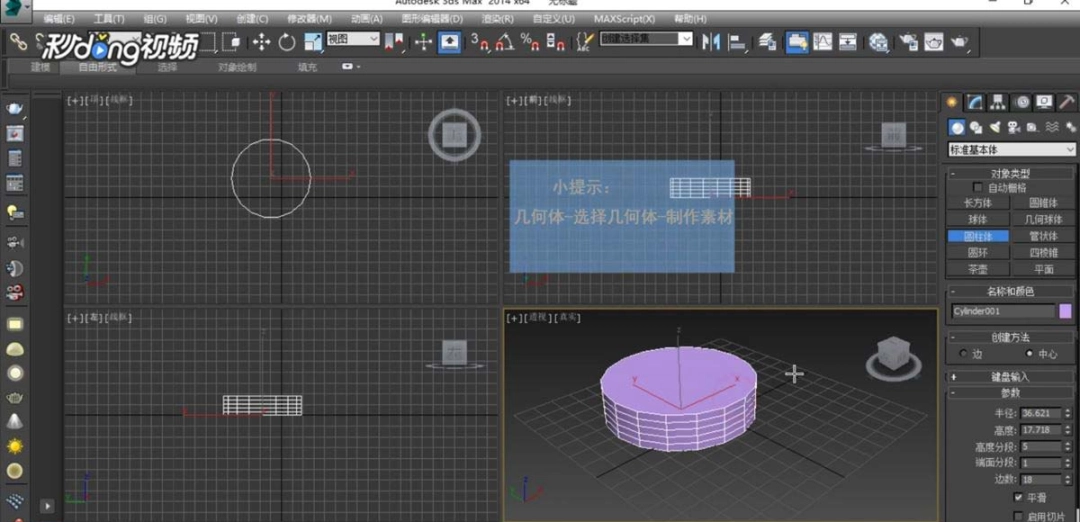Screen dimensions: 1080x522
Task: Open the Hierarchy panel tab
Action: pos(998,102)
